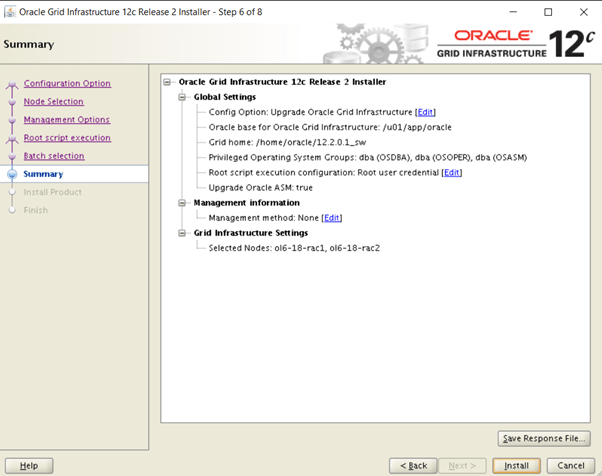Collapse the Grid Infrastructure Settings node

point(183,232)
